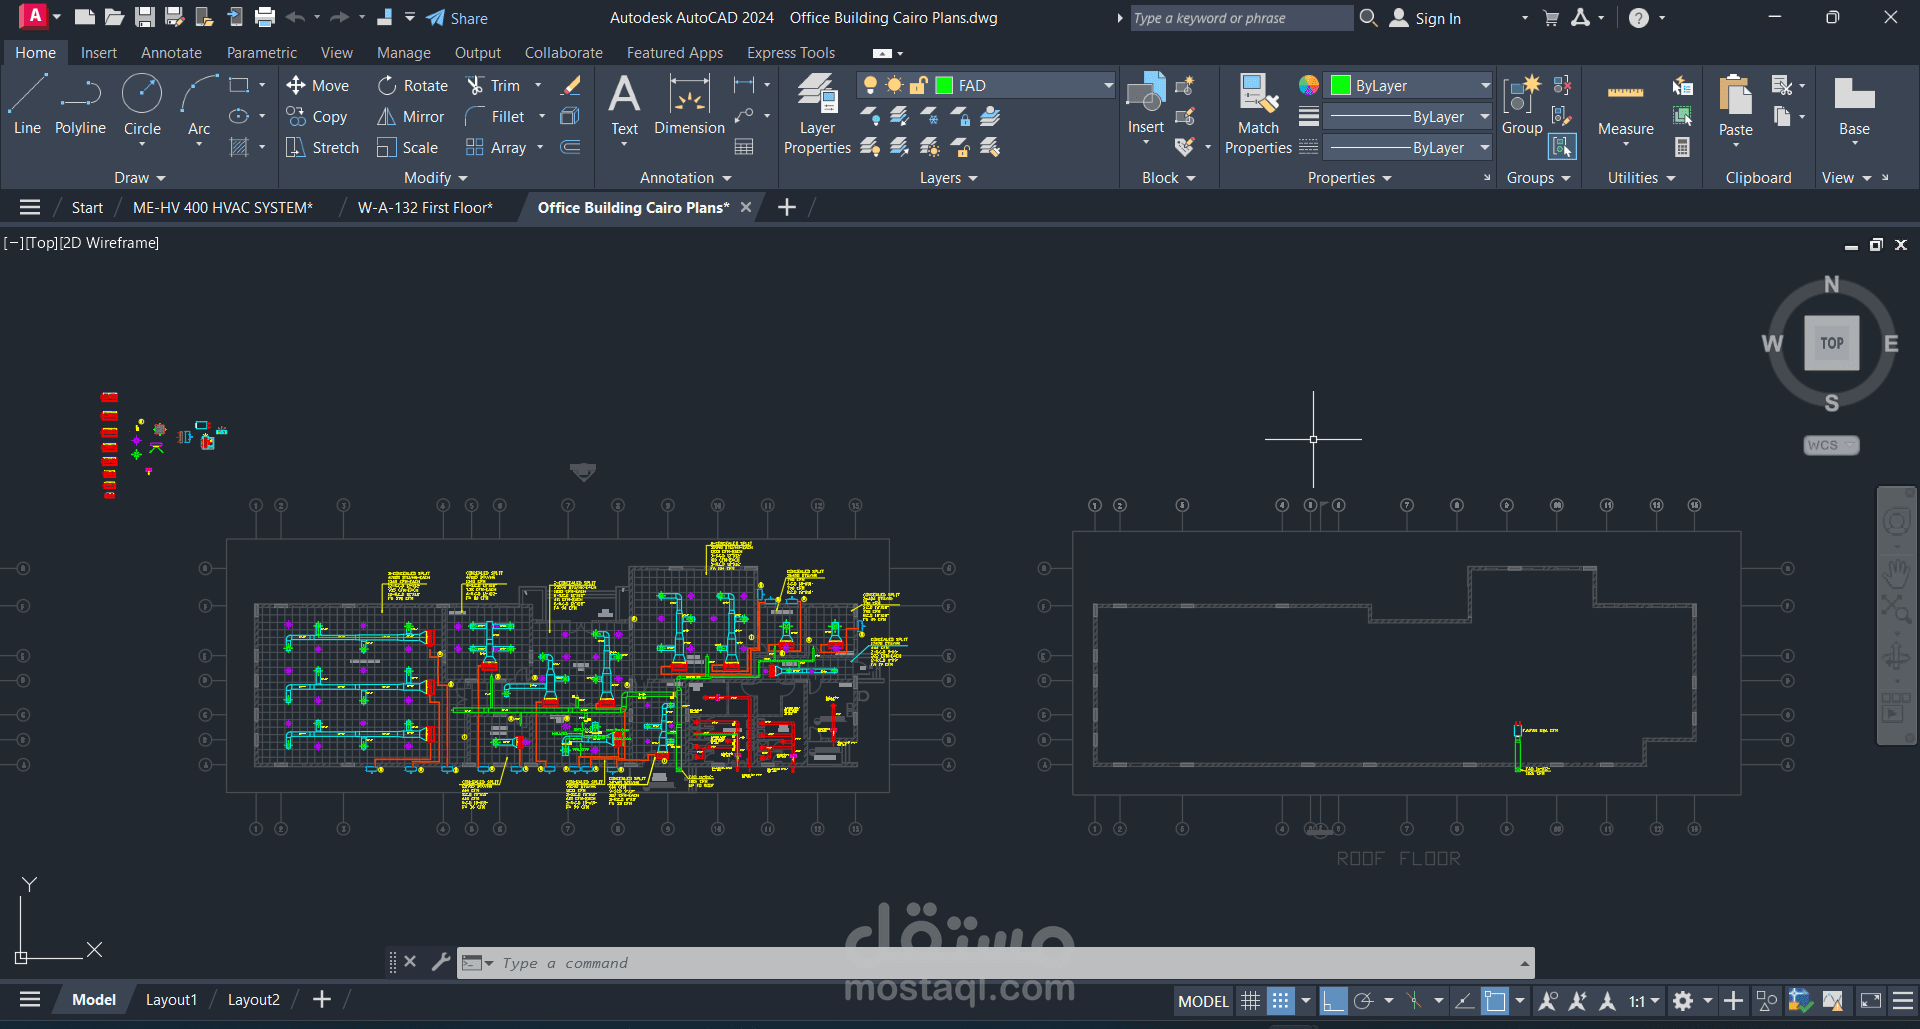
Task: Click the Match Properties tool
Action: pos(1258,115)
